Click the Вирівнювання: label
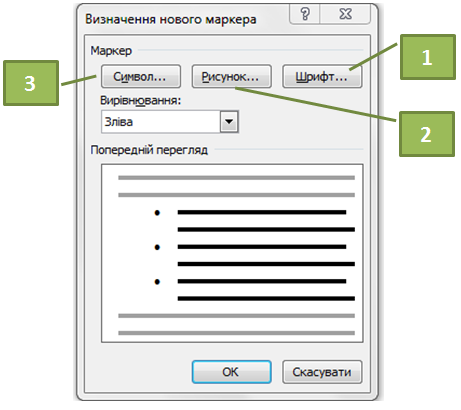The image size is (461, 410). click(x=140, y=100)
